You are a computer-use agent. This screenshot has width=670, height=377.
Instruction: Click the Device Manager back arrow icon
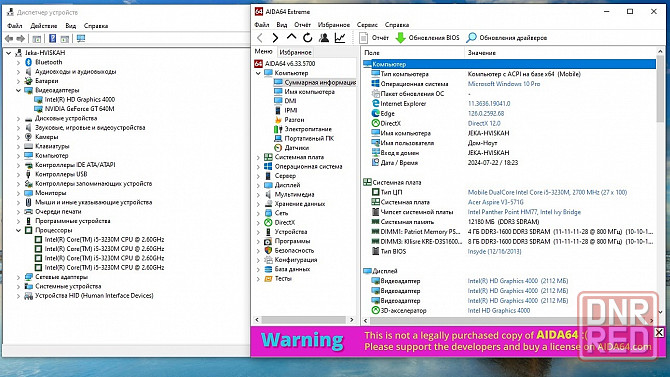[9, 39]
